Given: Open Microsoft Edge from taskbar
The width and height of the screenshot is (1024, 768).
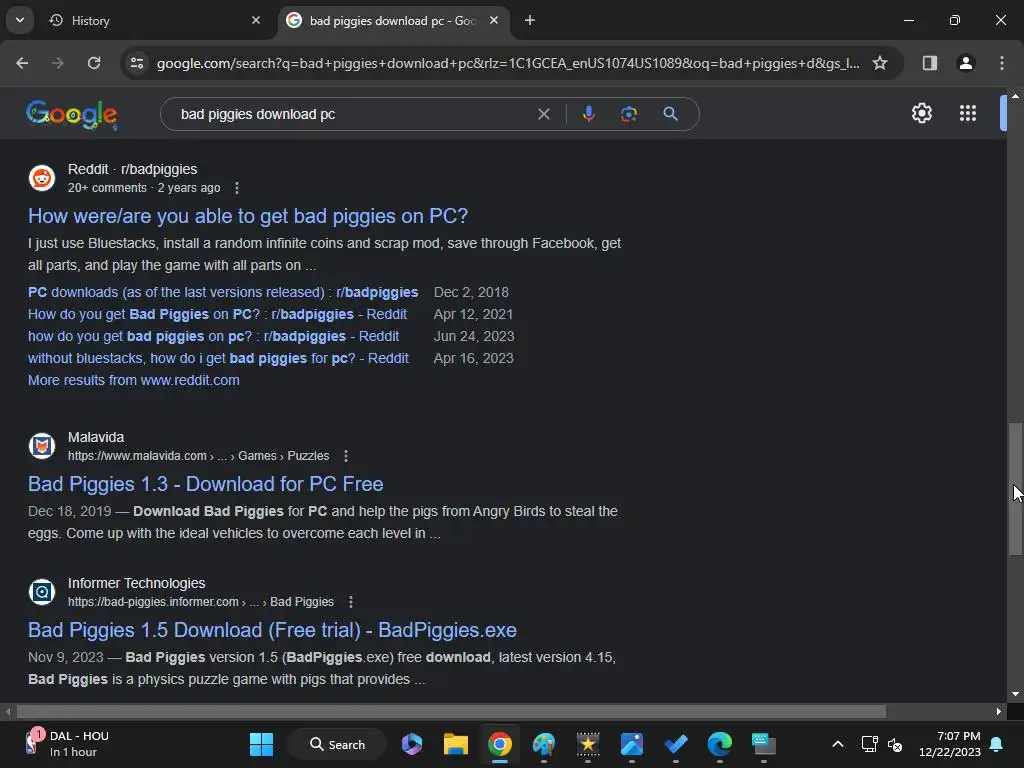Looking at the screenshot, I should point(720,744).
